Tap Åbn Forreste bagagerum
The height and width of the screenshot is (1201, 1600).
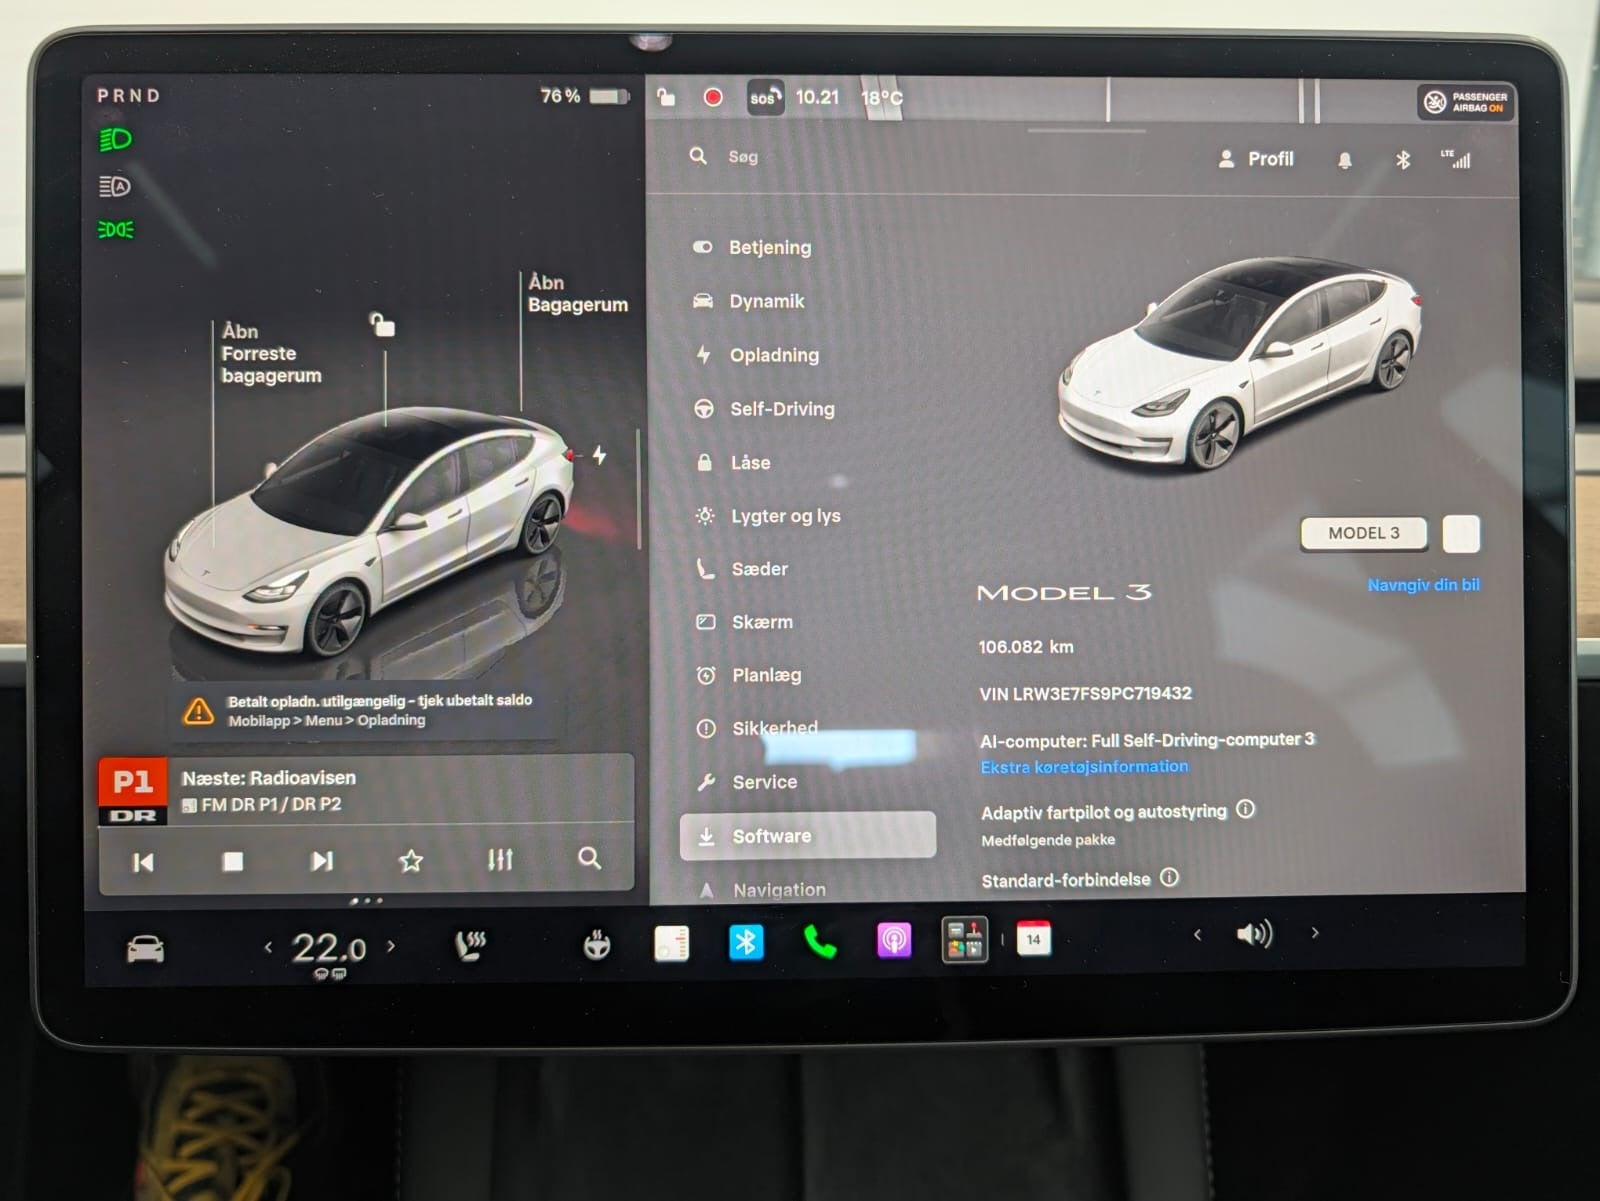(271, 353)
